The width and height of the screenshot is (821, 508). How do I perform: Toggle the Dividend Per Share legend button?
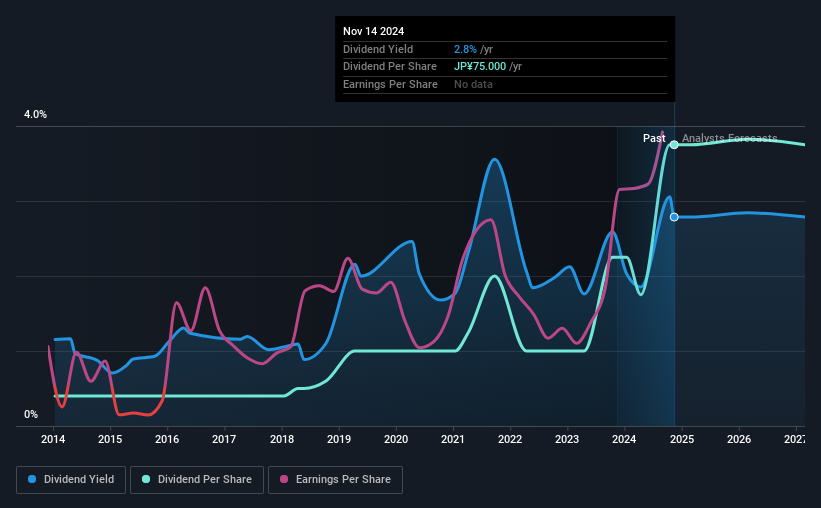pos(197,480)
